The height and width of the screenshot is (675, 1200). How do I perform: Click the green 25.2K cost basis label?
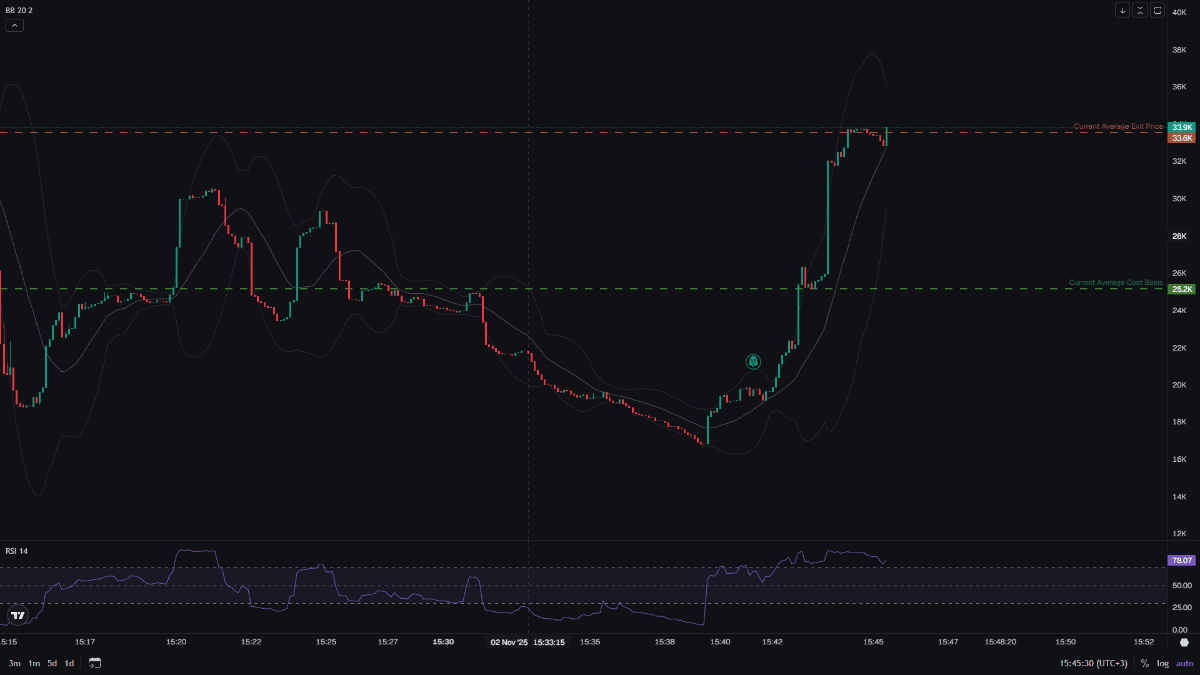coord(1182,289)
